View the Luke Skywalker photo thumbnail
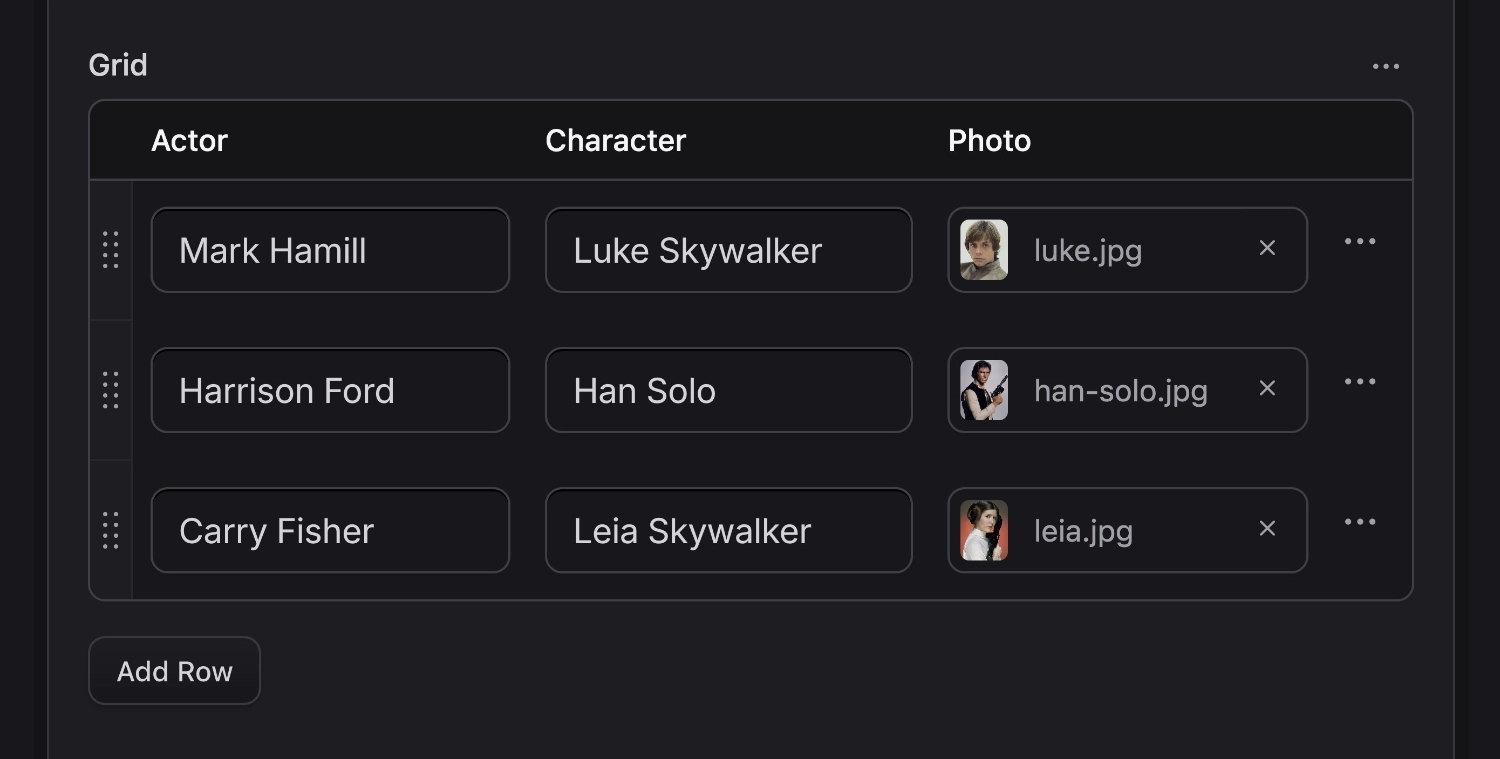 point(984,249)
